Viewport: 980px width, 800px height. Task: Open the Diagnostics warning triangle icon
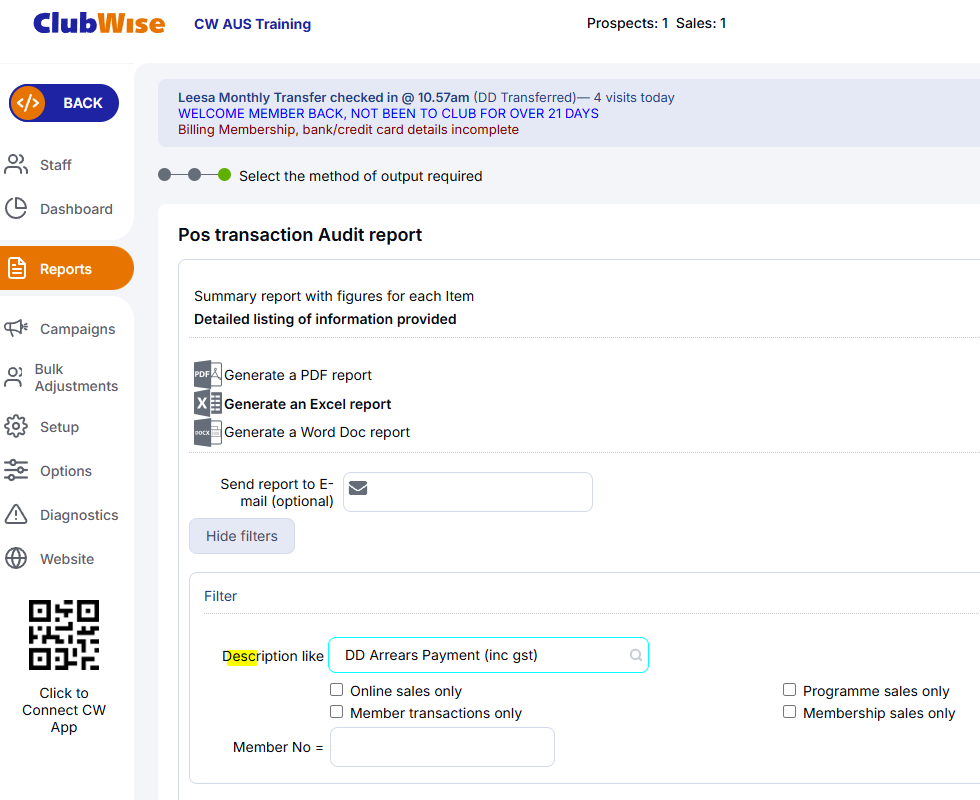pos(16,514)
